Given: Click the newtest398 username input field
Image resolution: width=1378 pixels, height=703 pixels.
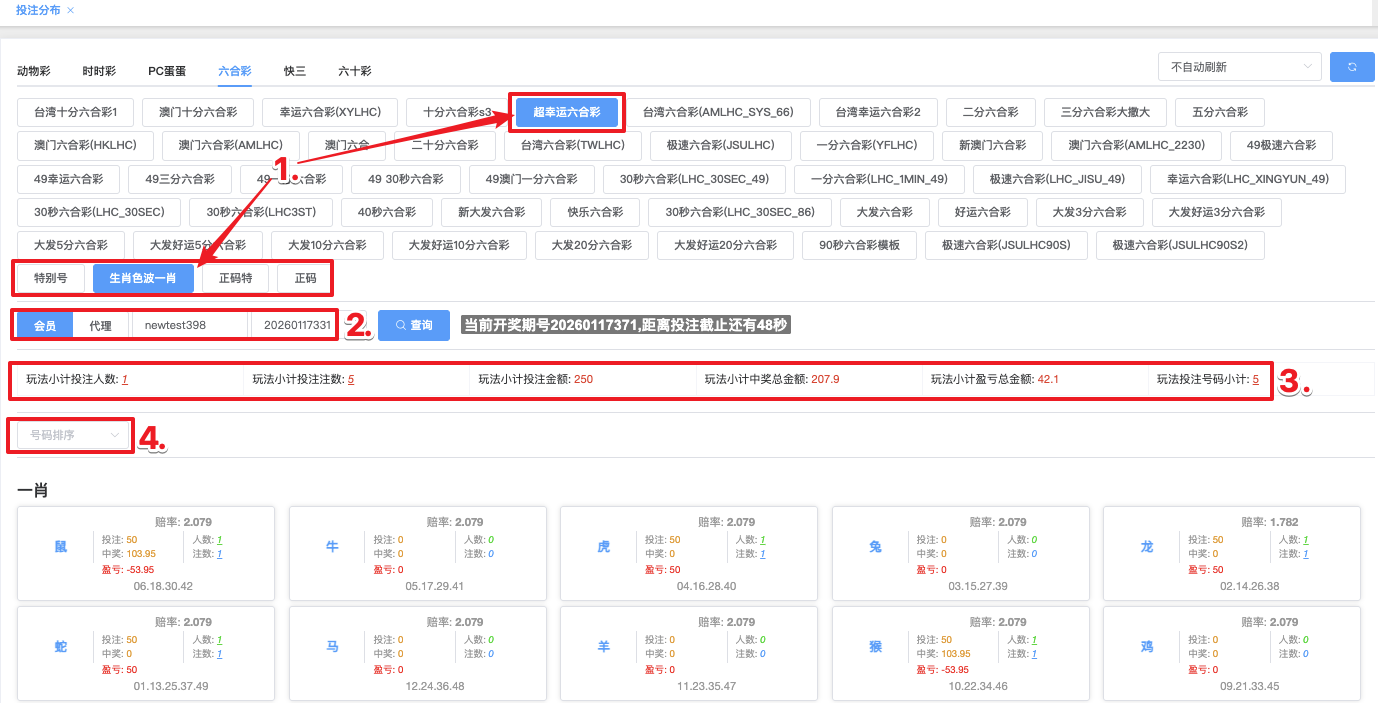Looking at the screenshot, I should point(189,326).
